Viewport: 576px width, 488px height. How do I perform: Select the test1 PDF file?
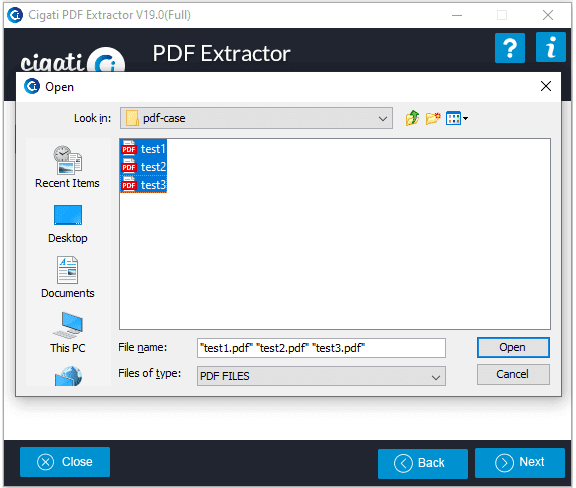pos(144,149)
